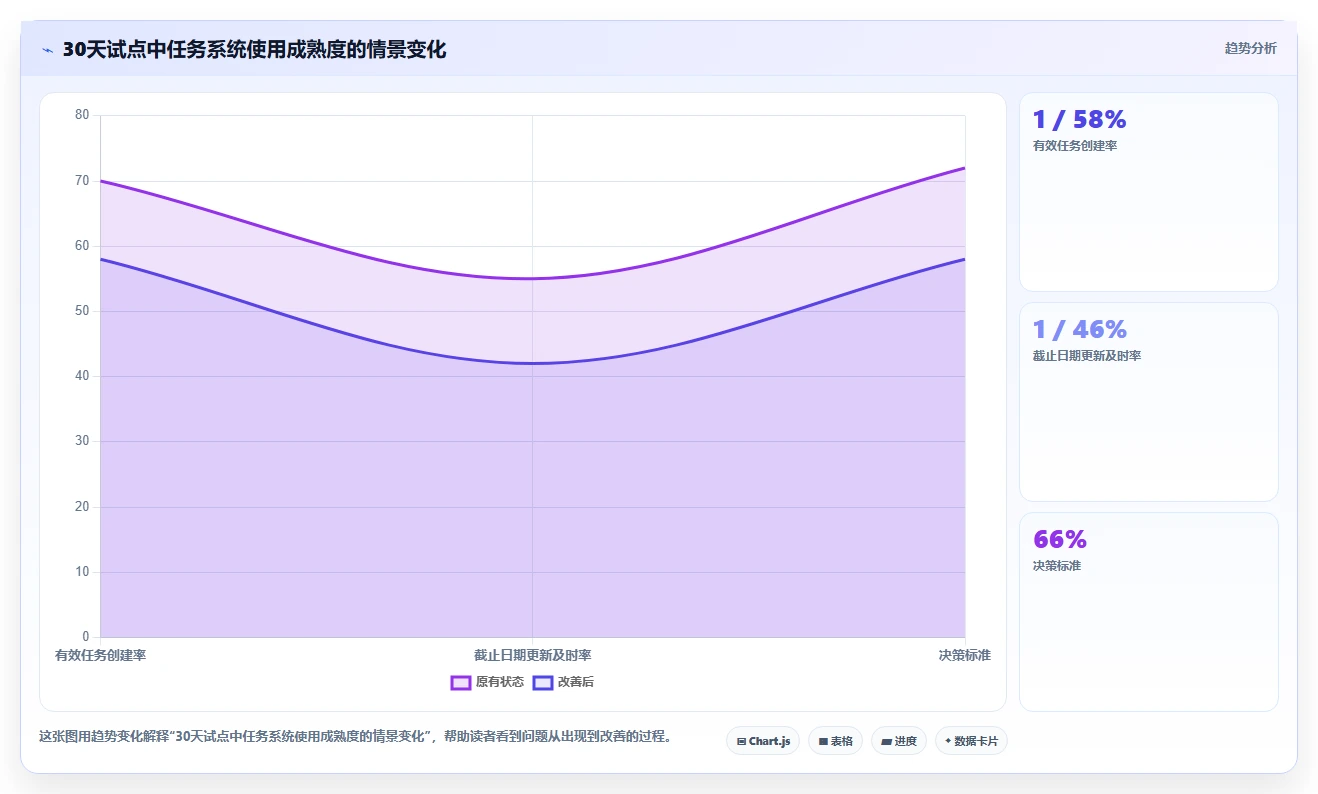Click the 趋势分析 label in header
Image resolution: width=1318 pixels, height=794 pixels.
tap(1250, 48)
